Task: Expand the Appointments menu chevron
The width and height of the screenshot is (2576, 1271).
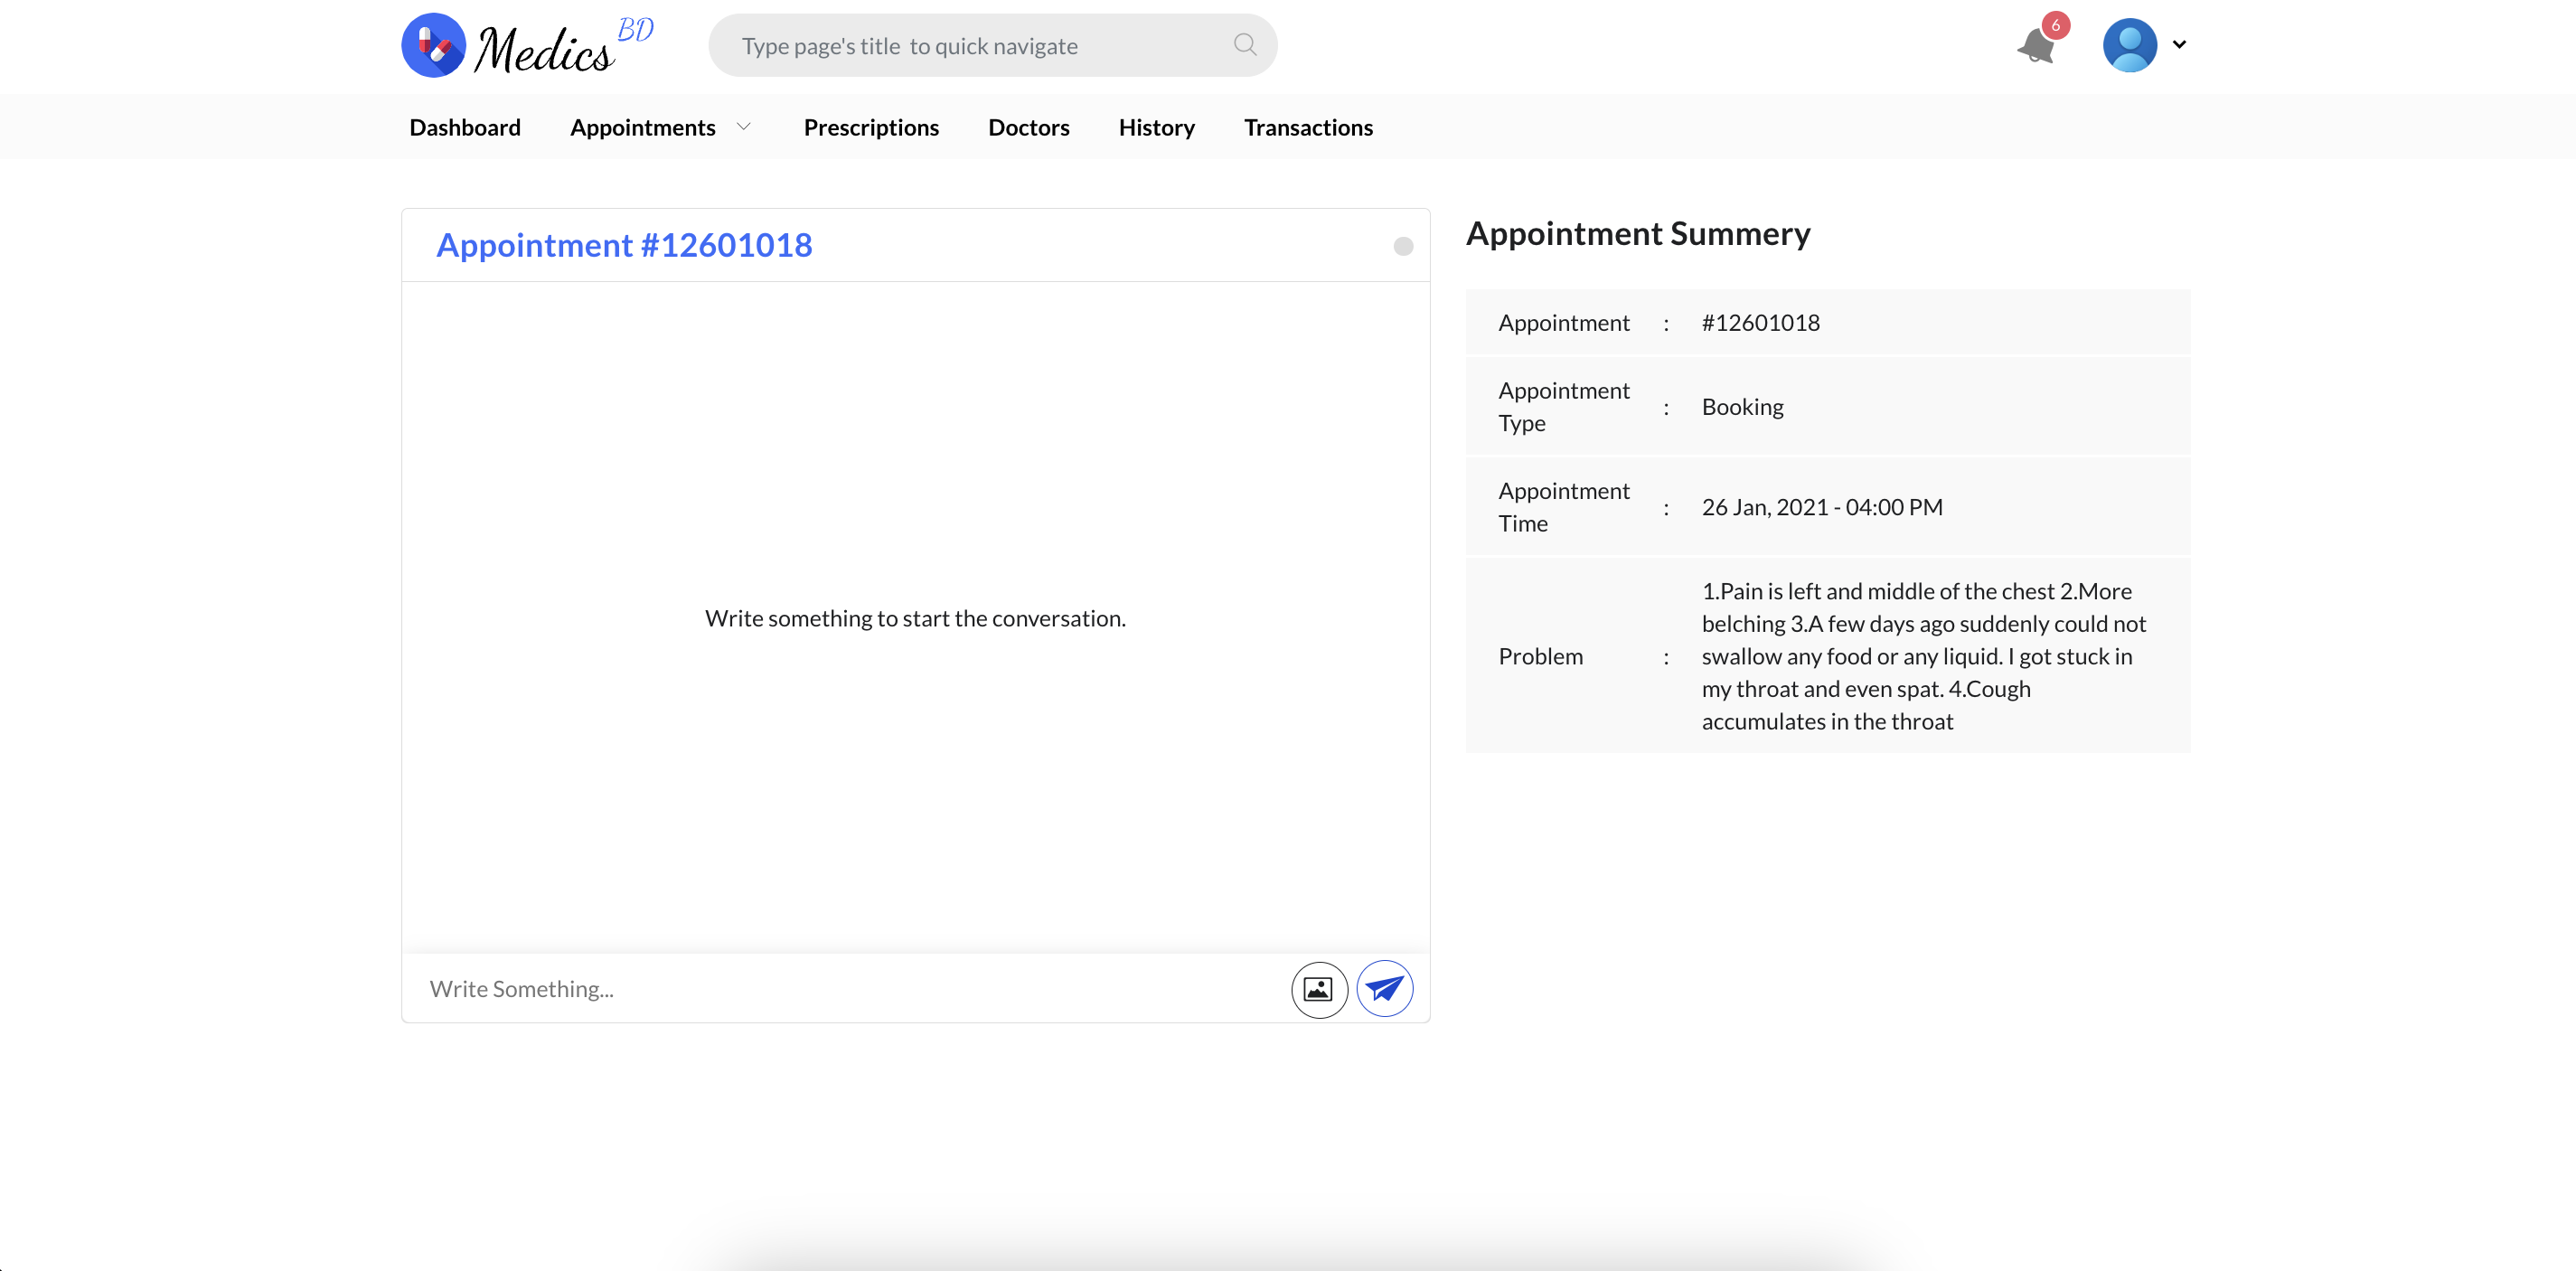Action: [x=743, y=127]
